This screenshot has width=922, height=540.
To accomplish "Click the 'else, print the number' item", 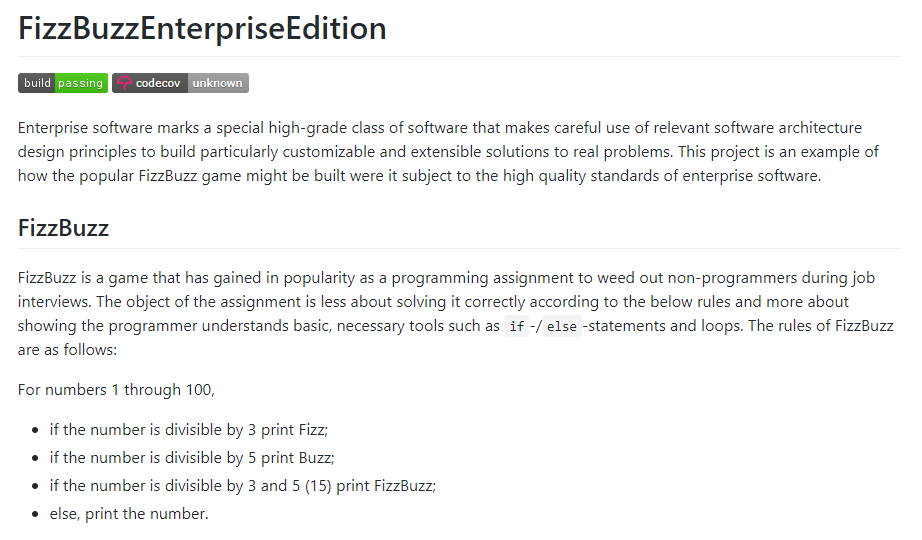I will [129, 514].
